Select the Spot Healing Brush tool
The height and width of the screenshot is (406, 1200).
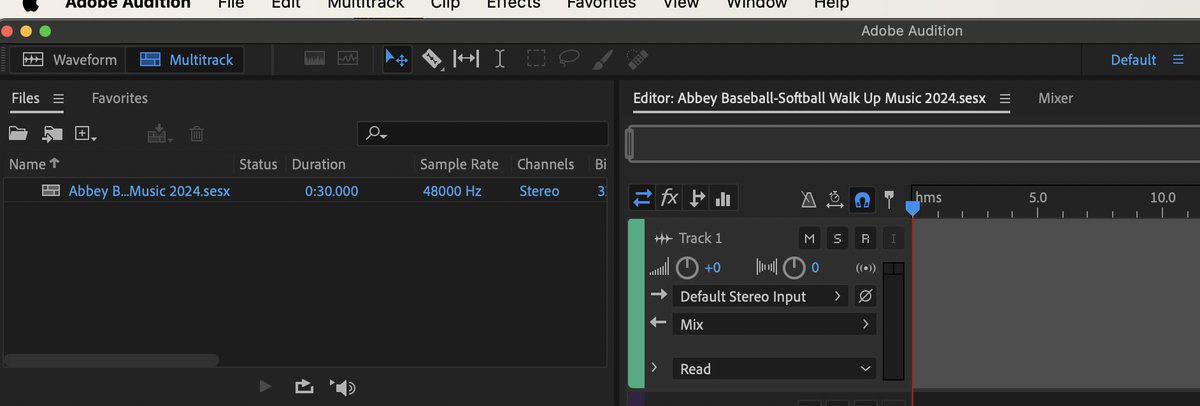tap(636, 59)
